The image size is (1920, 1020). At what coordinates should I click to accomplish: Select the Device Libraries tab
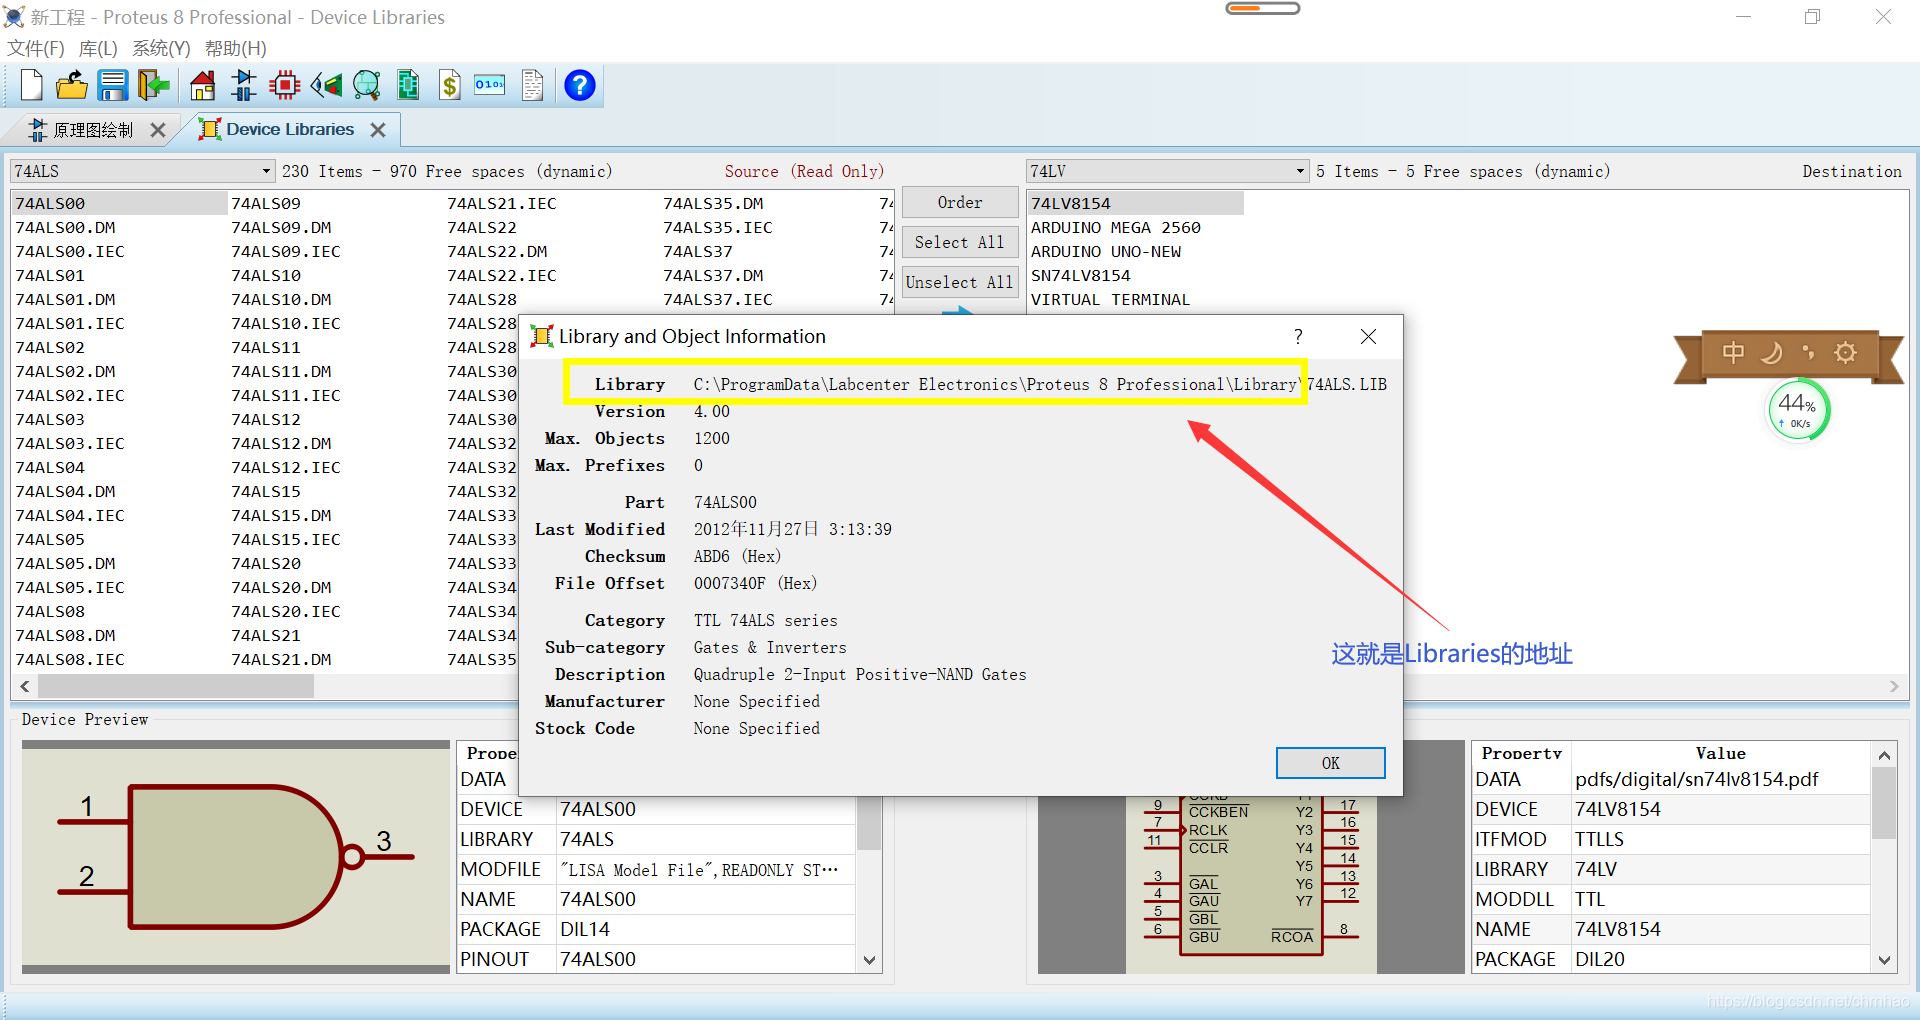pyautogui.click(x=290, y=129)
